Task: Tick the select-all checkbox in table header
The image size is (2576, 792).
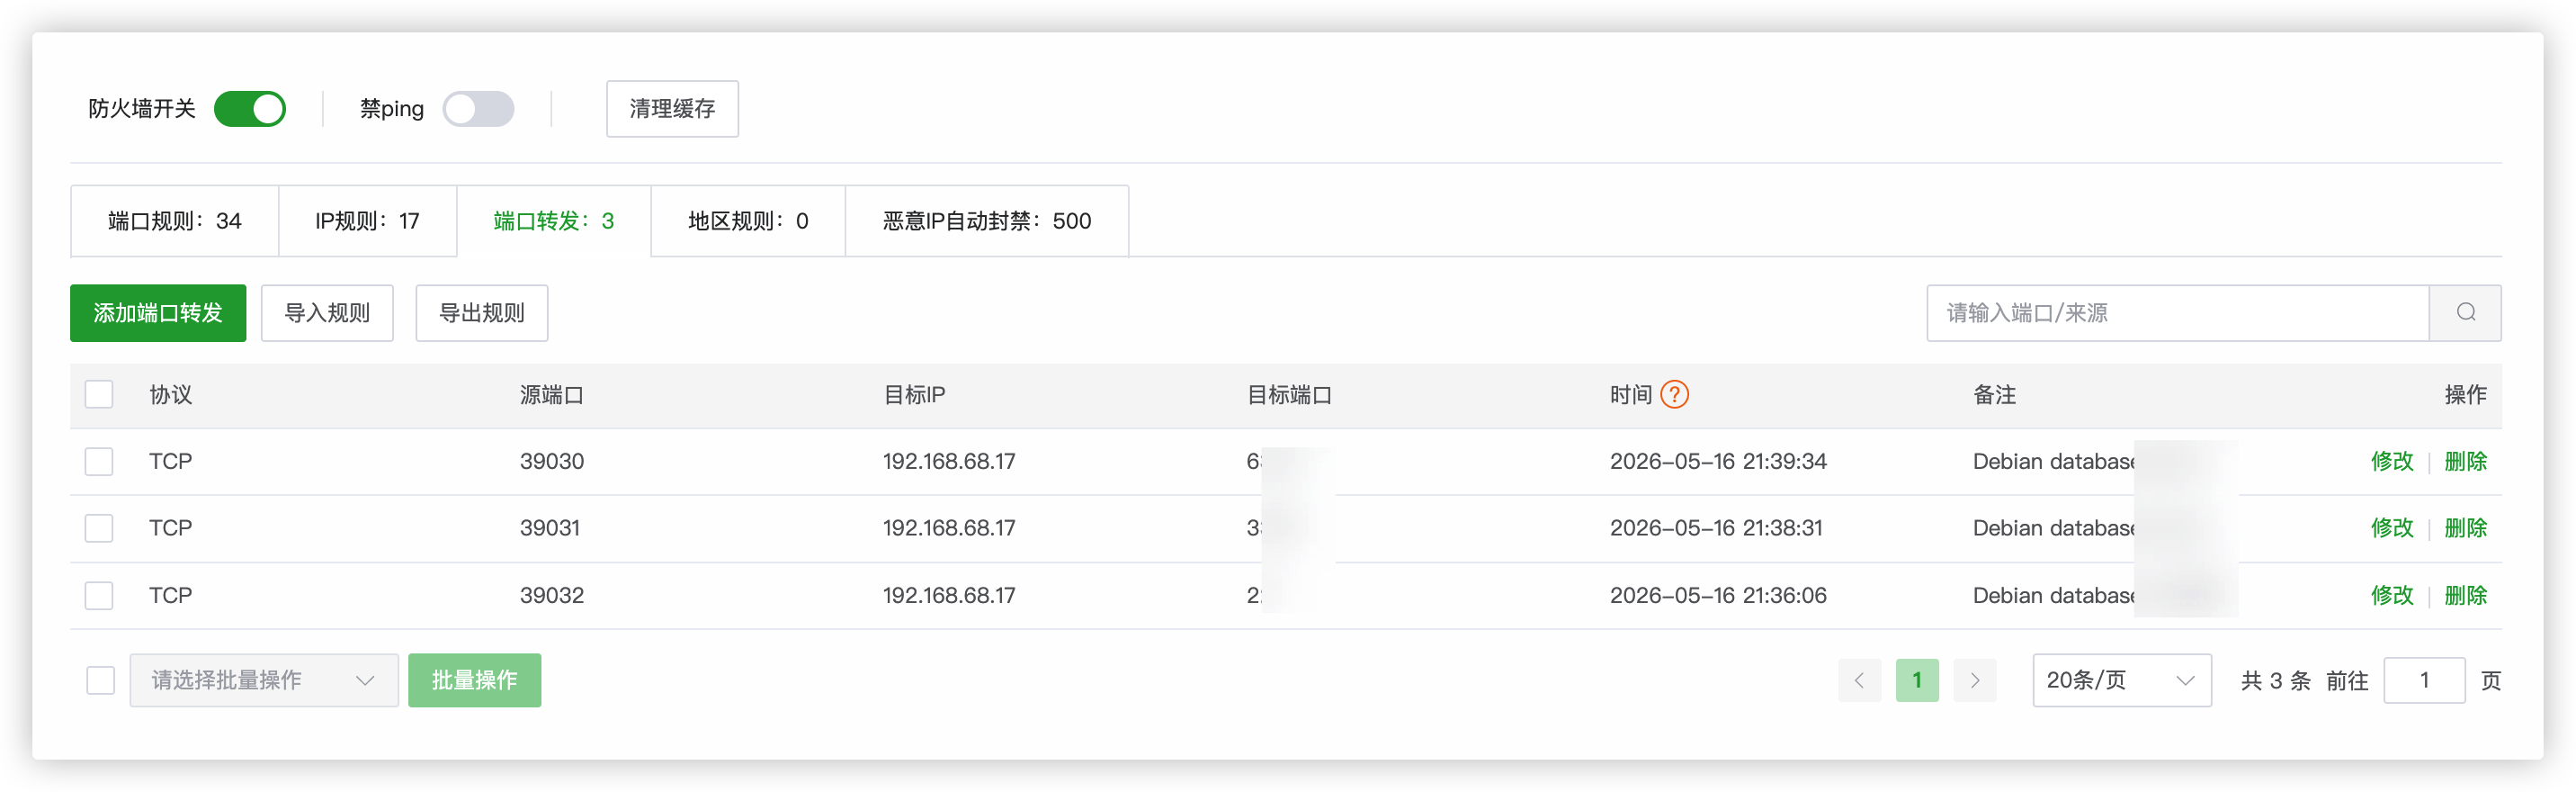Action: 99,395
